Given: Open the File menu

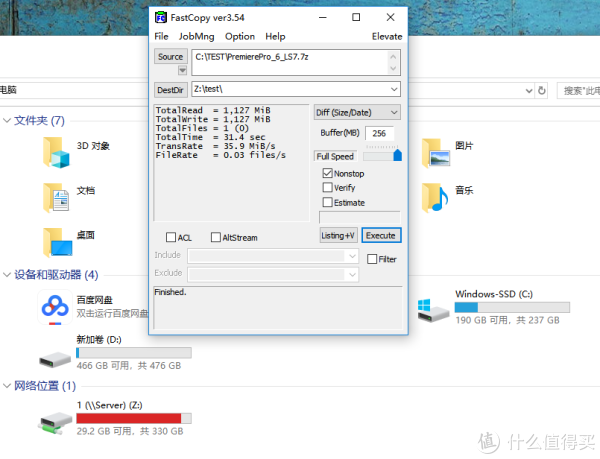Looking at the screenshot, I should click(x=161, y=36).
